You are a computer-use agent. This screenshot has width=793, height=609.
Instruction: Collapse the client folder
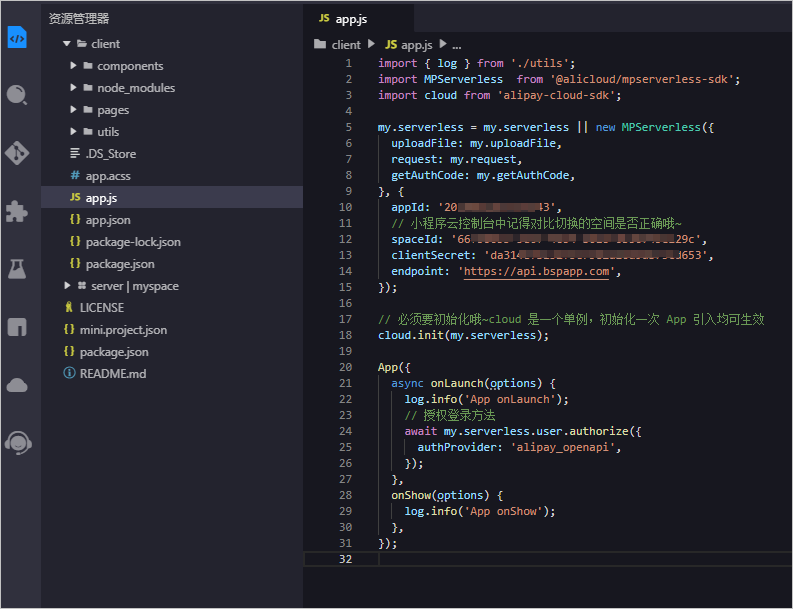tap(66, 44)
